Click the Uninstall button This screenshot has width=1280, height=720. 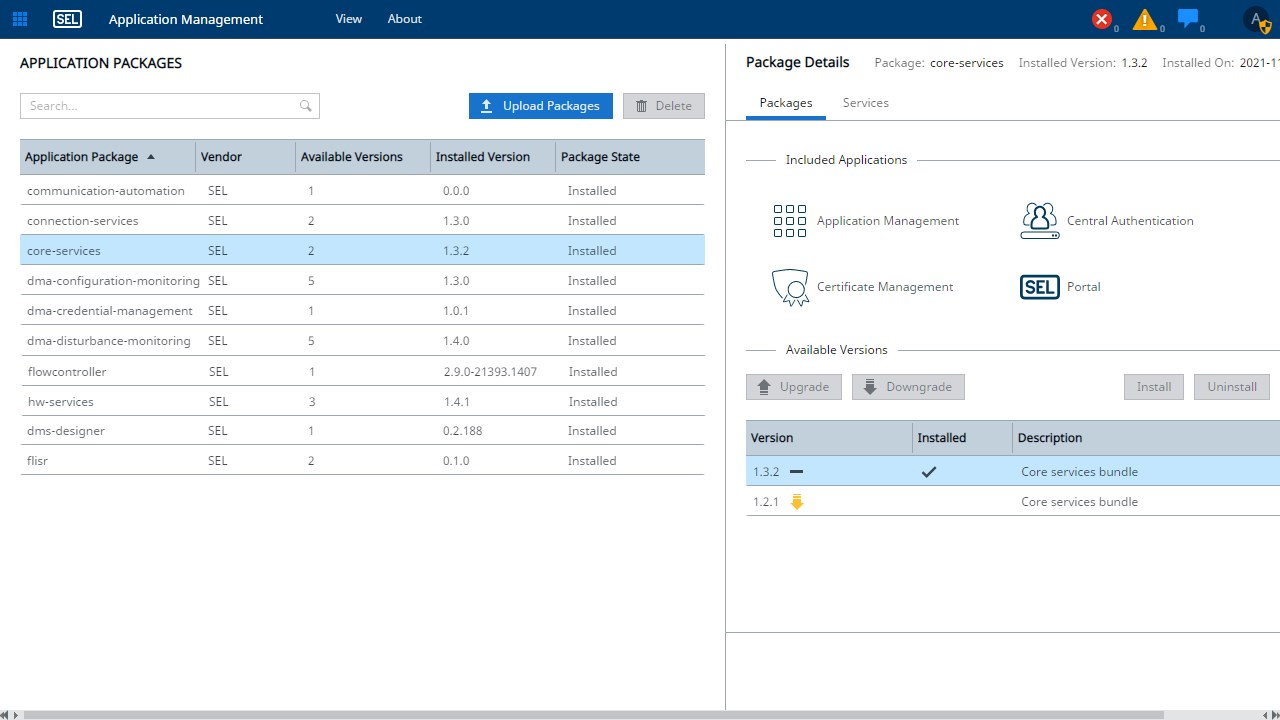pos(1232,387)
